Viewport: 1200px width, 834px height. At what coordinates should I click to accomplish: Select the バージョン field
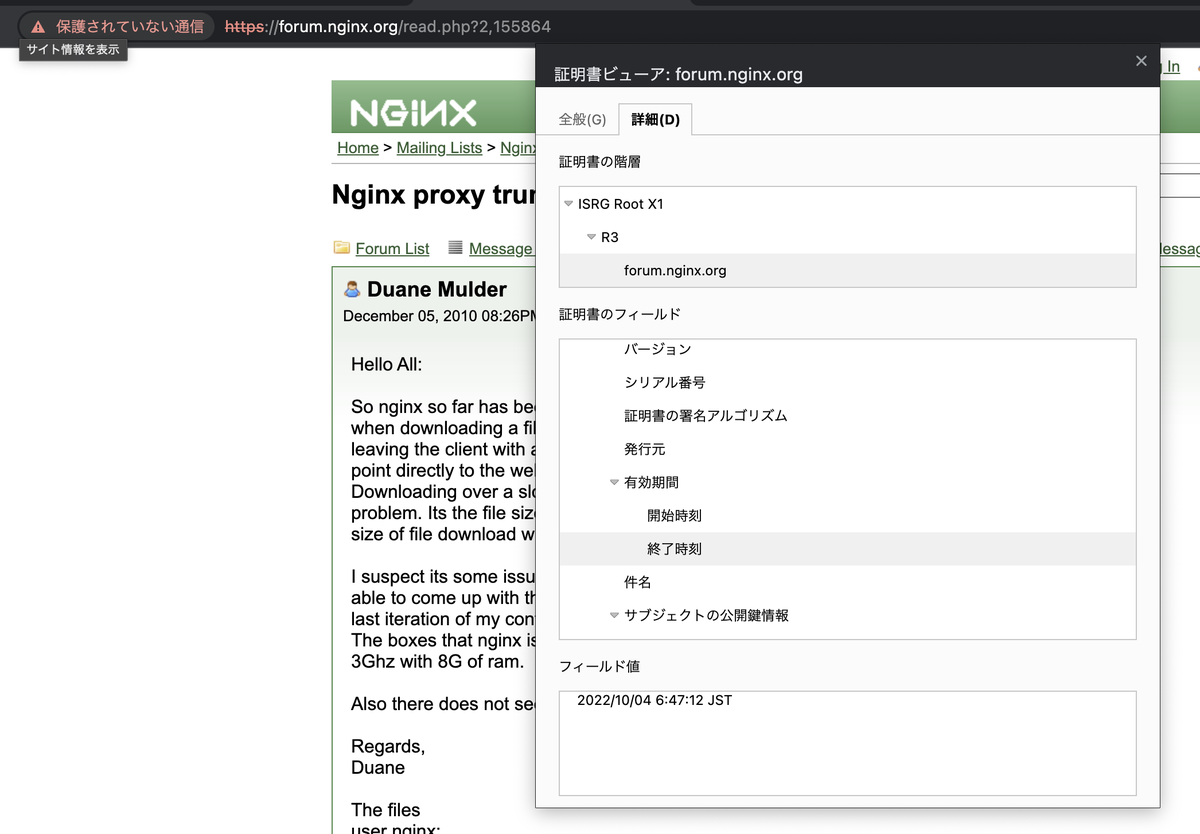848,349
